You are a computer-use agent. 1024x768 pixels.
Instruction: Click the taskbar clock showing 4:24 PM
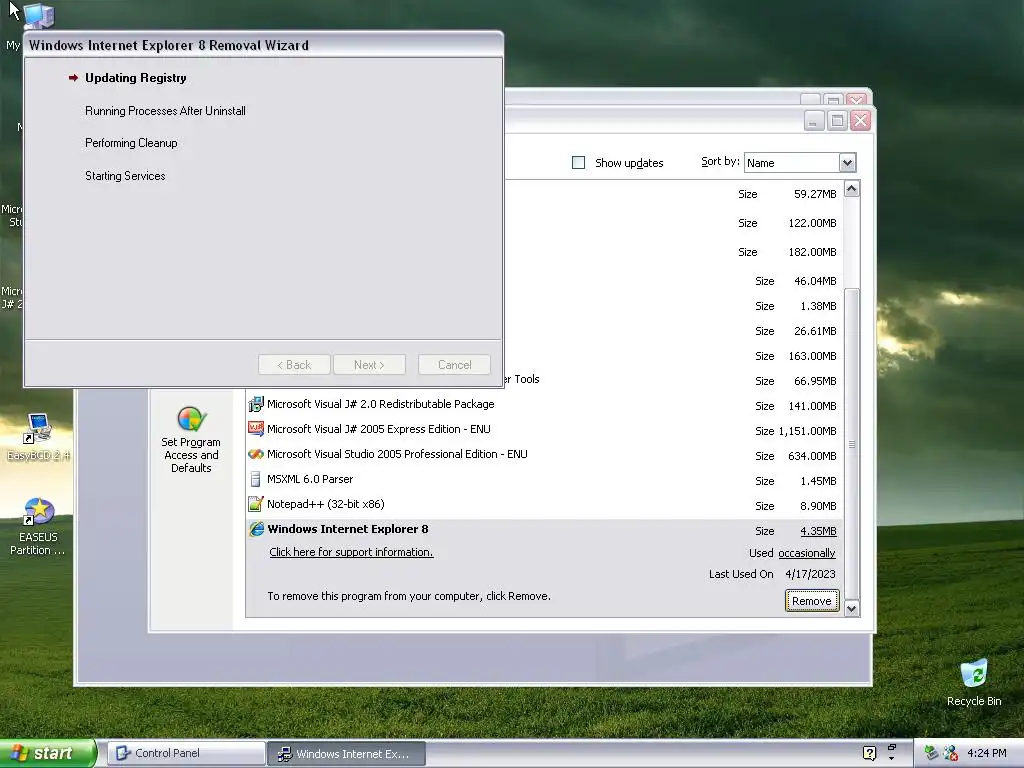[986, 753]
